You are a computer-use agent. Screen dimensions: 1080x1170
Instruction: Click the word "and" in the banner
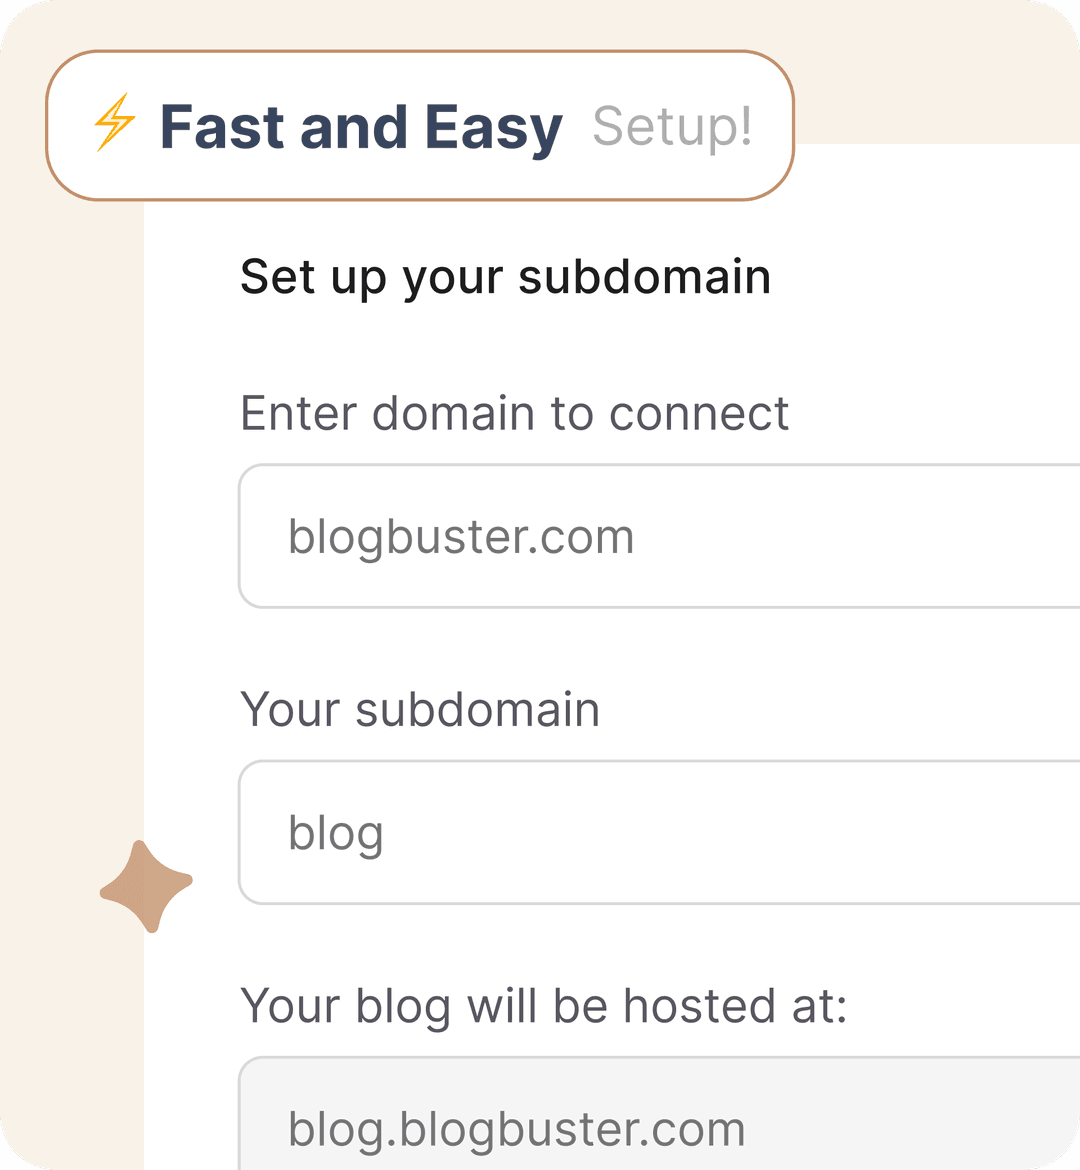[x=353, y=127]
